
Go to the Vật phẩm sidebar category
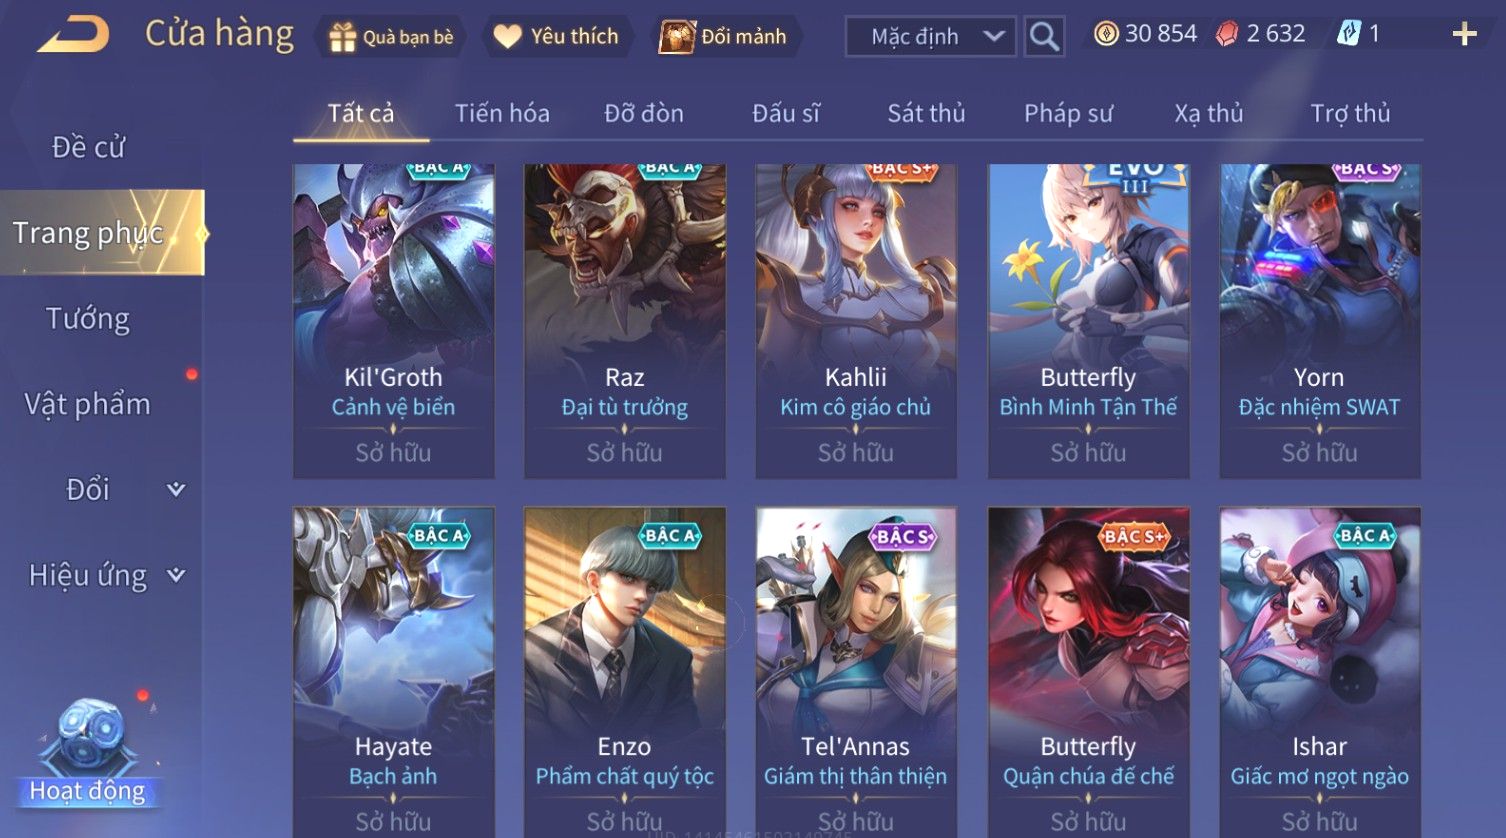(88, 404)
